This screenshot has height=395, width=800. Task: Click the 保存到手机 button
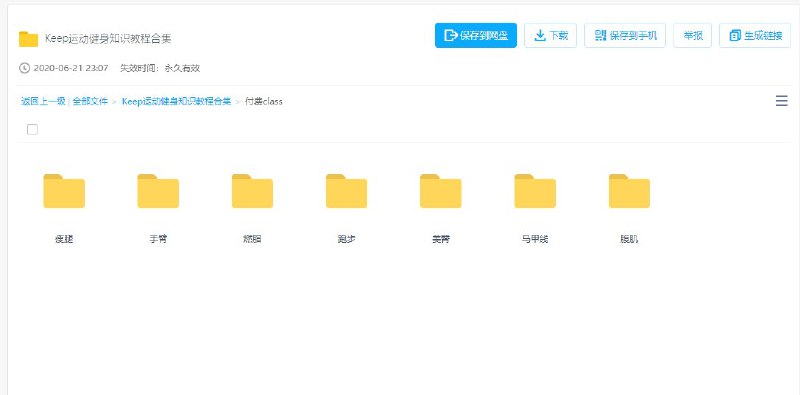click(625, 35)
